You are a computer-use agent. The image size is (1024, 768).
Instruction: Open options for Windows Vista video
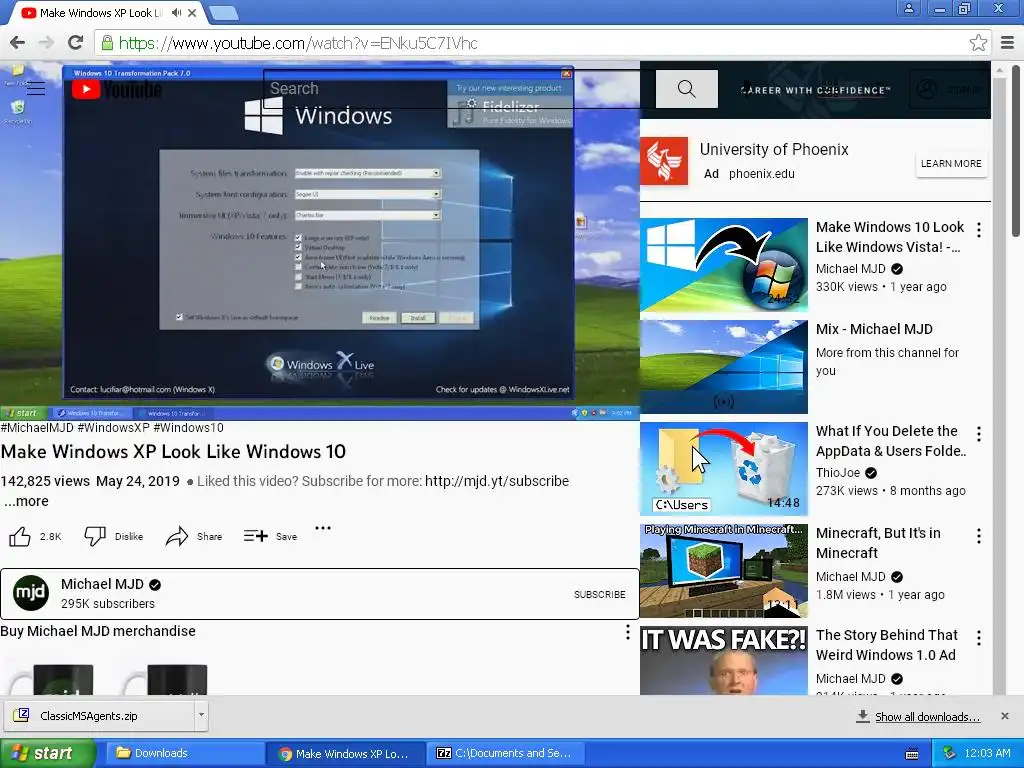978,229
